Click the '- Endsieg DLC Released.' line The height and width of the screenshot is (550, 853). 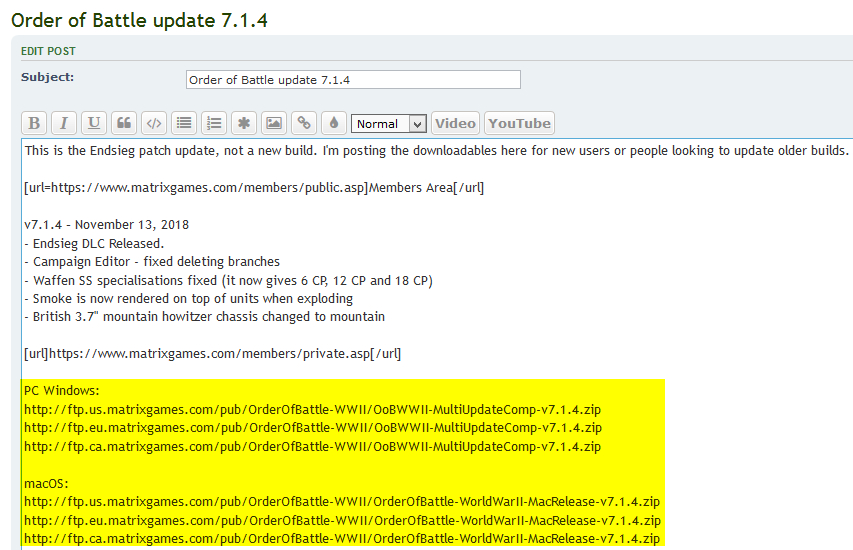[94, 243]
